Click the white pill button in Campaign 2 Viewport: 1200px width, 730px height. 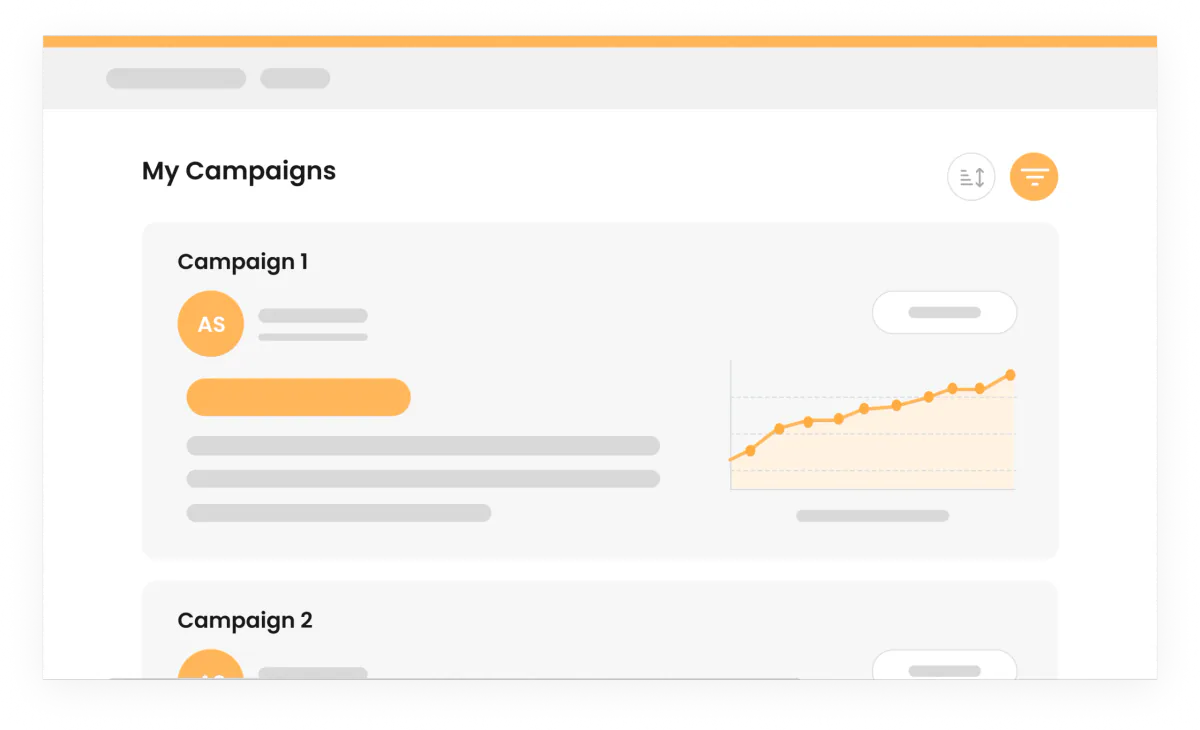pos(944,665)
